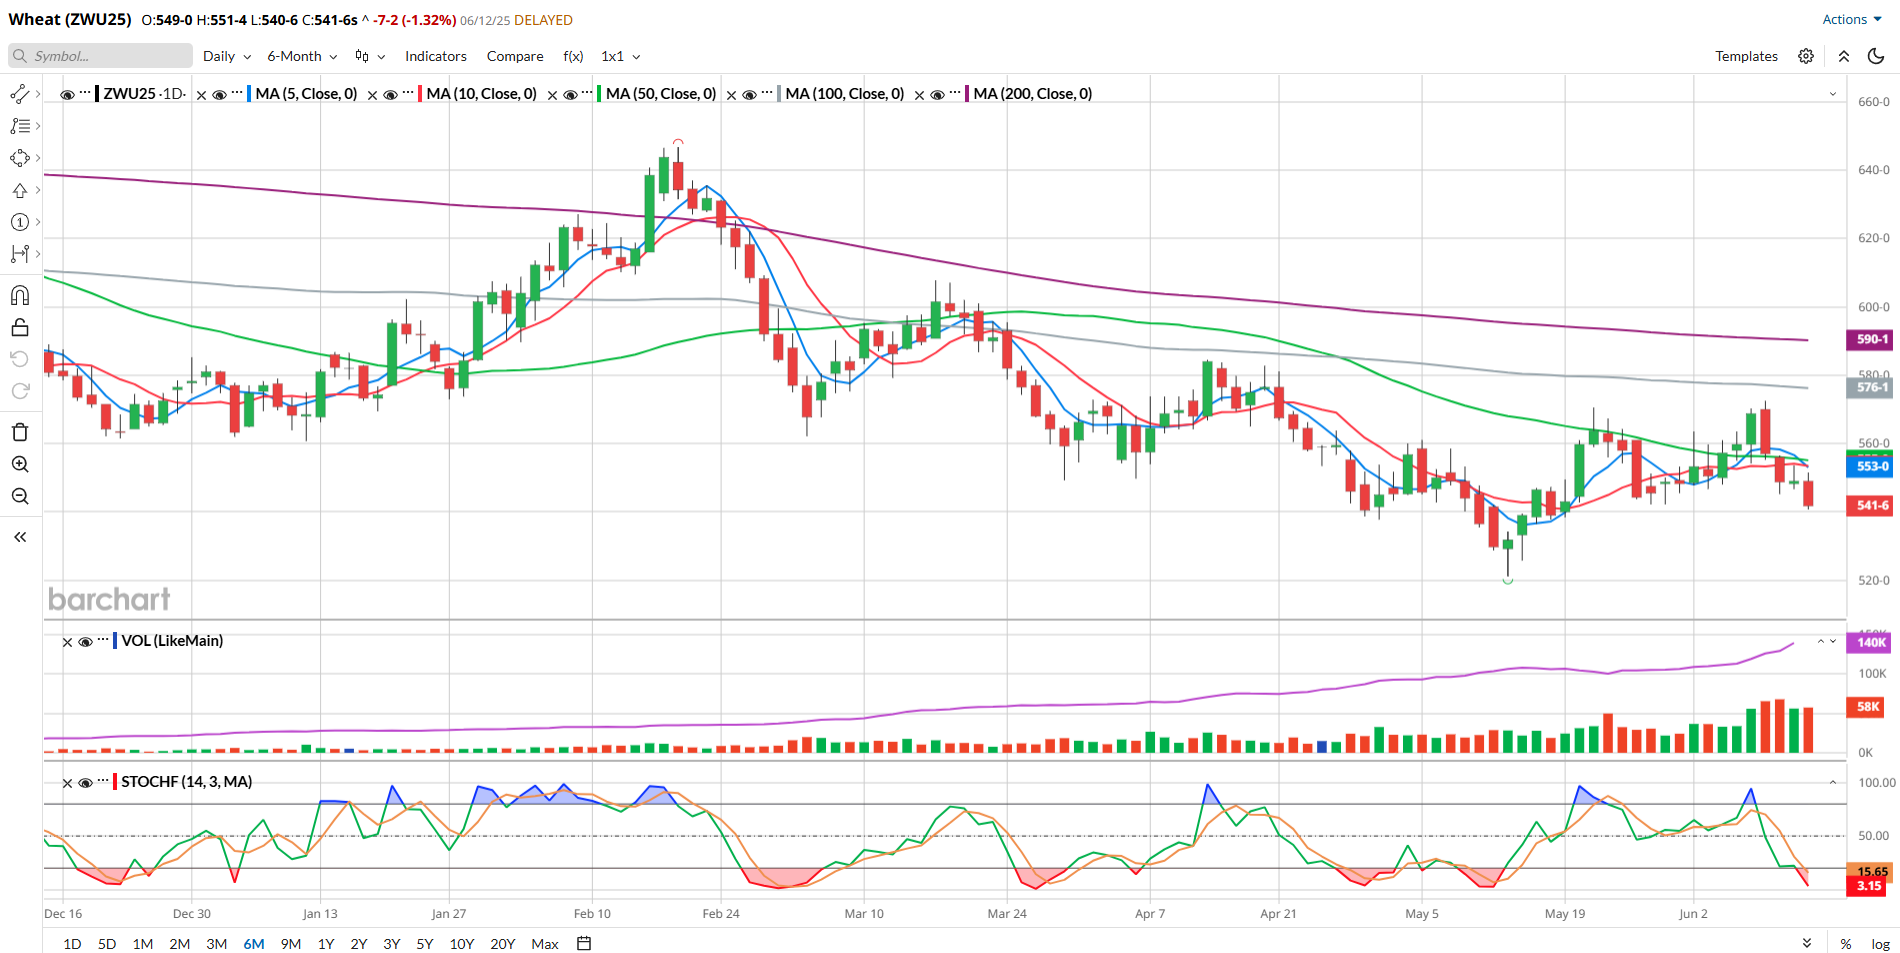
Task: Click the trash delete drawings icon
Action: pos(20,432)
